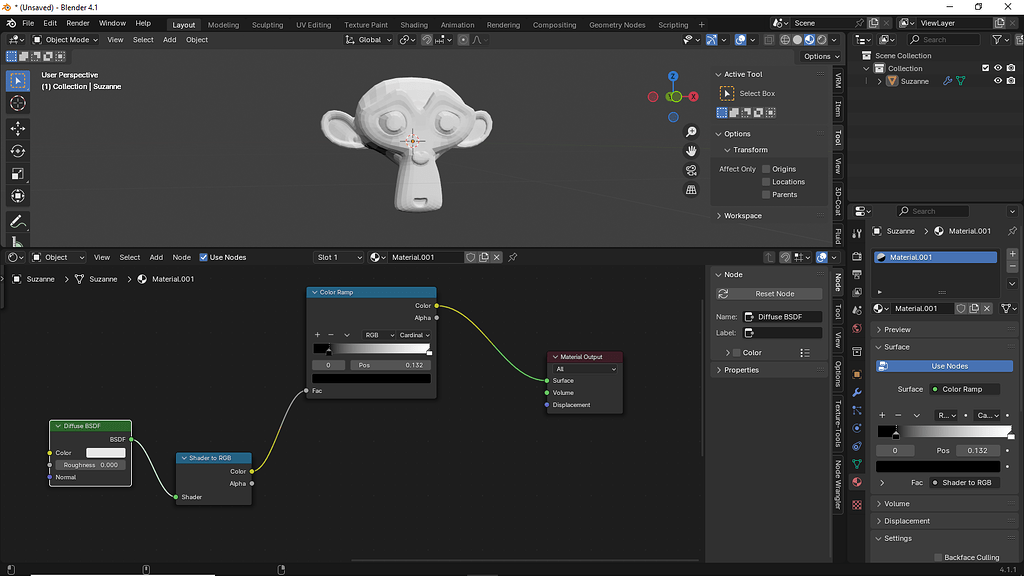The height and width of the screenshot is (576, 1024).
Task: Select the Transform tool
Action: 18,196
